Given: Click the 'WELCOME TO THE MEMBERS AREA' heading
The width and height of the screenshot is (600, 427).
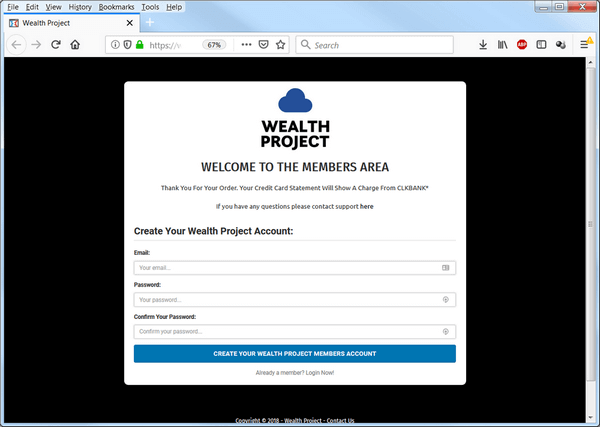Looking at the screenshot, I should 295,167.
